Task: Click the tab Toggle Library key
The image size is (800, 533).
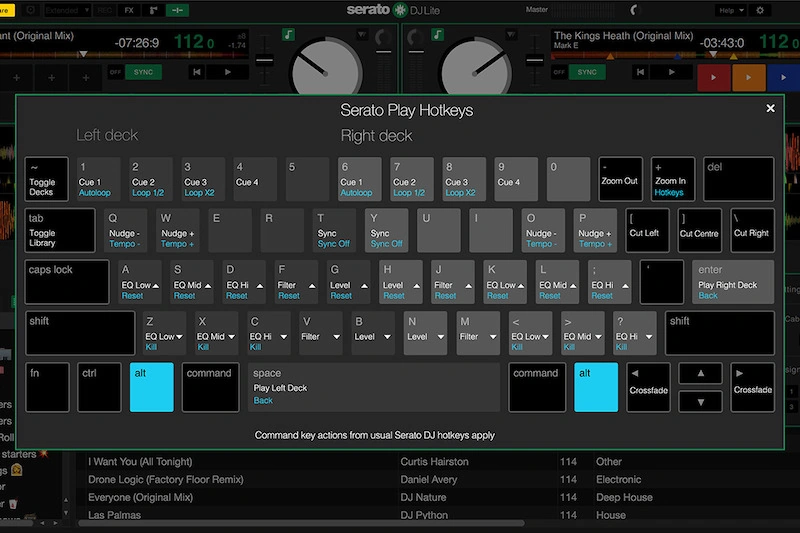Action: pyautogui.click(x=60, y=230)
